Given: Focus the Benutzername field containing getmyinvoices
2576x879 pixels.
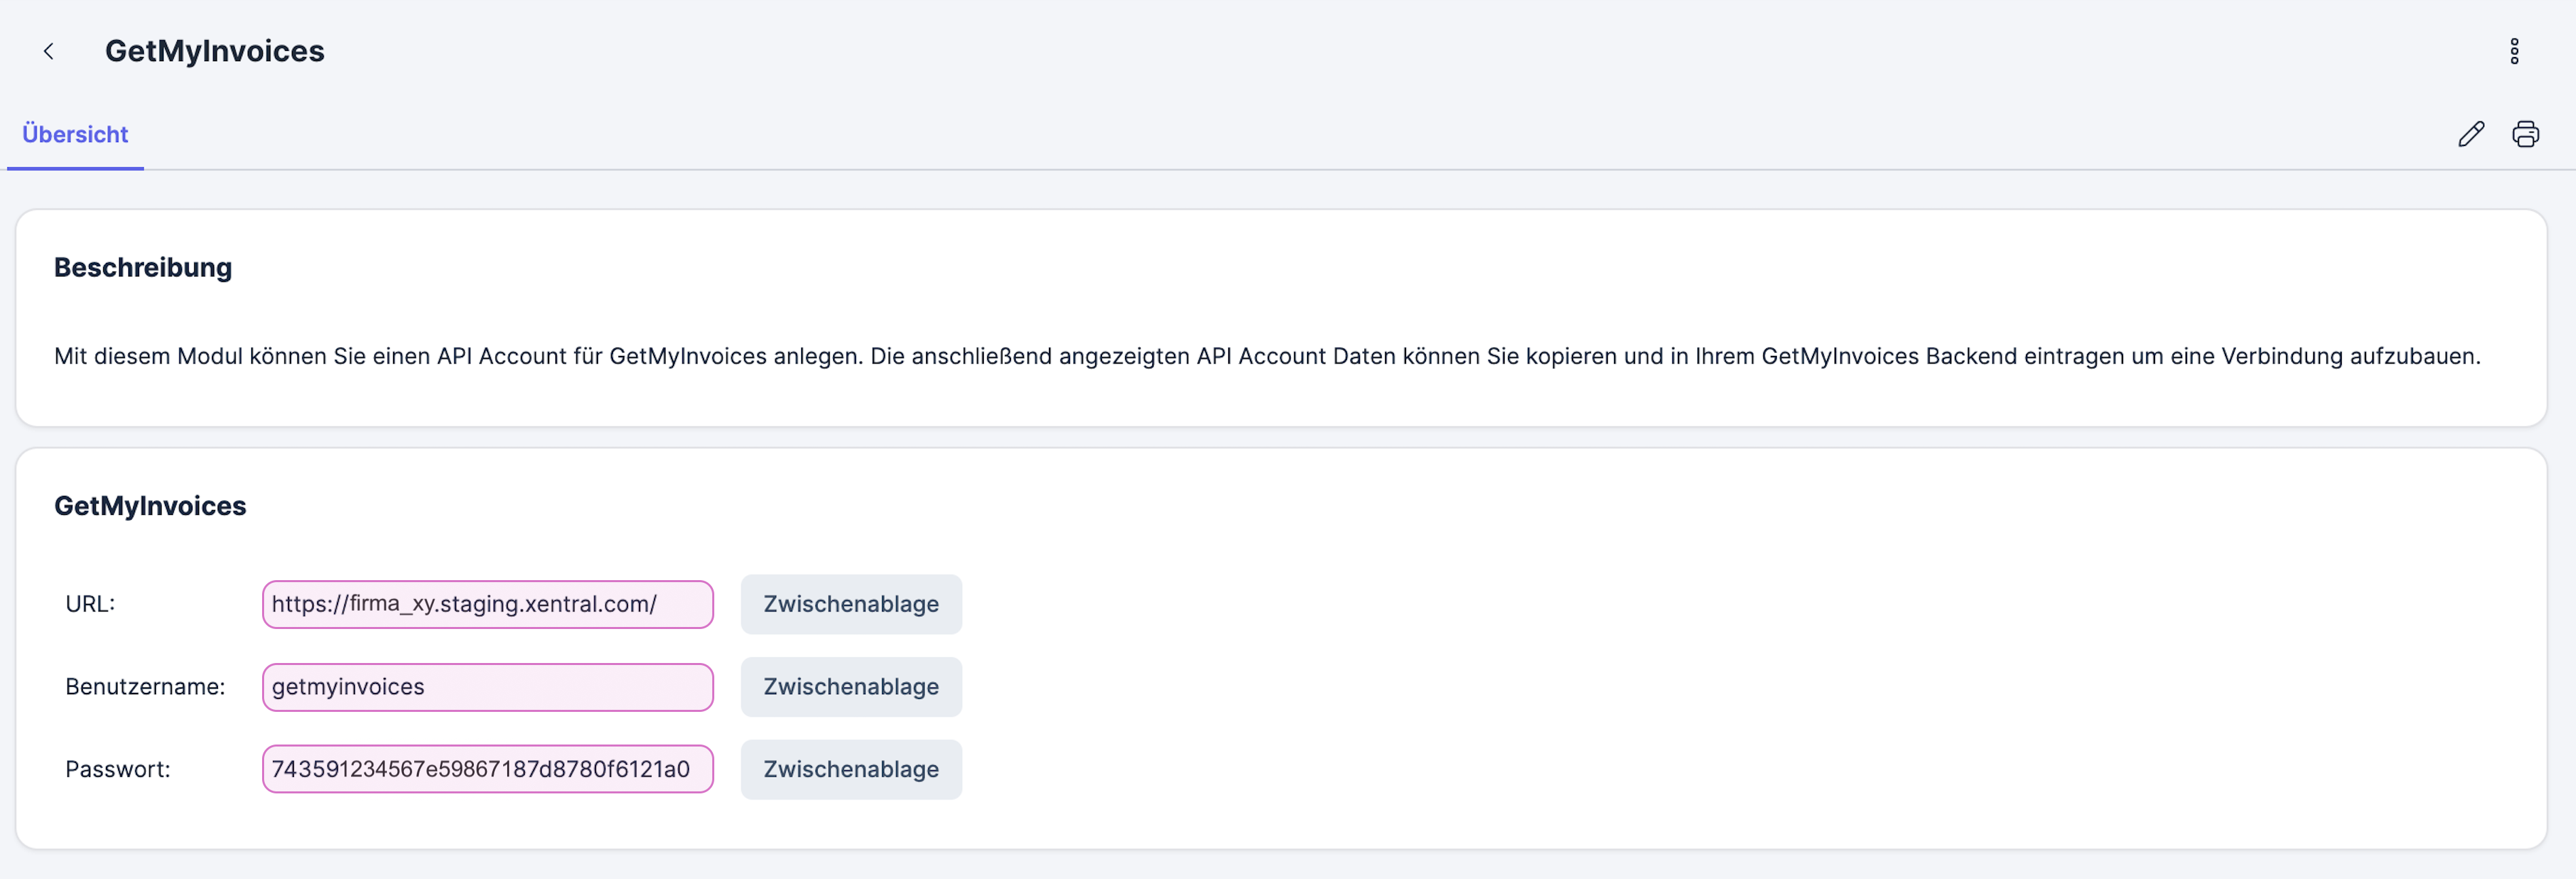Looking at the screenshot, I should (x=488, y=687).
